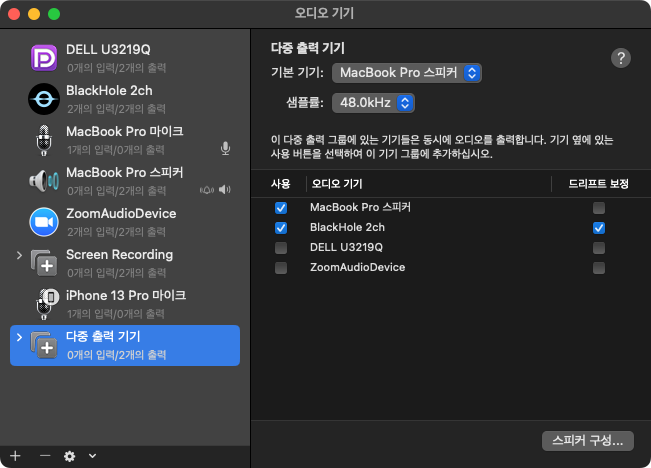Click the 다중 출력 기기 heading title
Viewport: 651px width, 468px height.
pyautogui.click(x=308, y=48)
